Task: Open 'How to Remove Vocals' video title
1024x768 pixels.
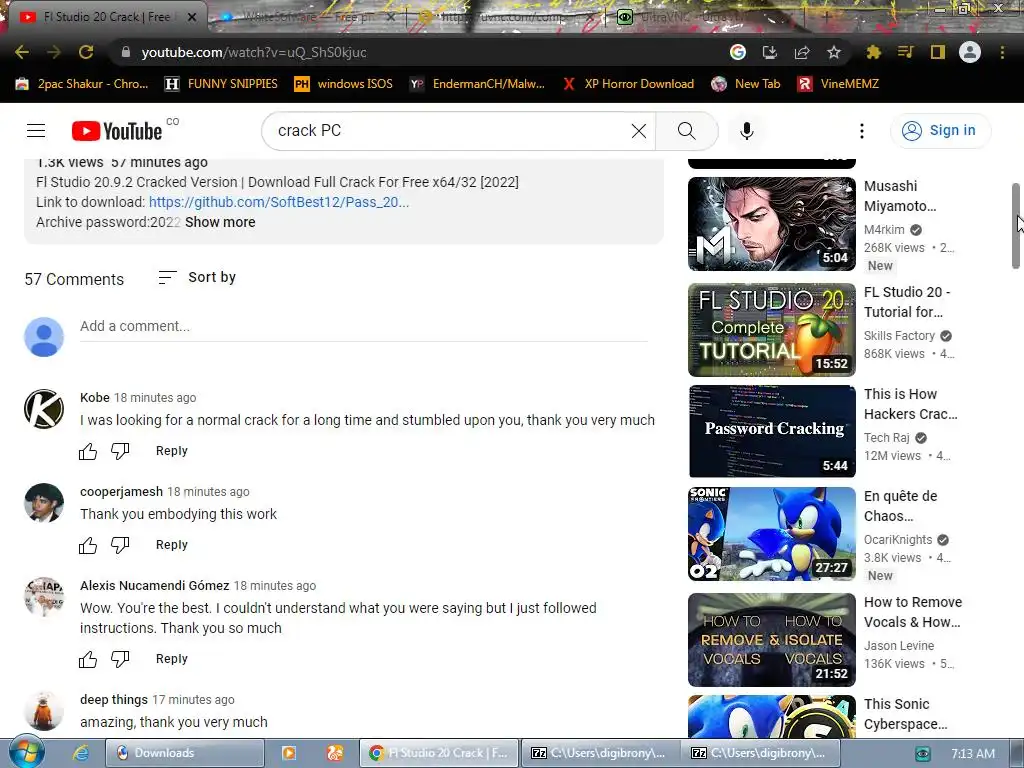Action: coord(913,612)
